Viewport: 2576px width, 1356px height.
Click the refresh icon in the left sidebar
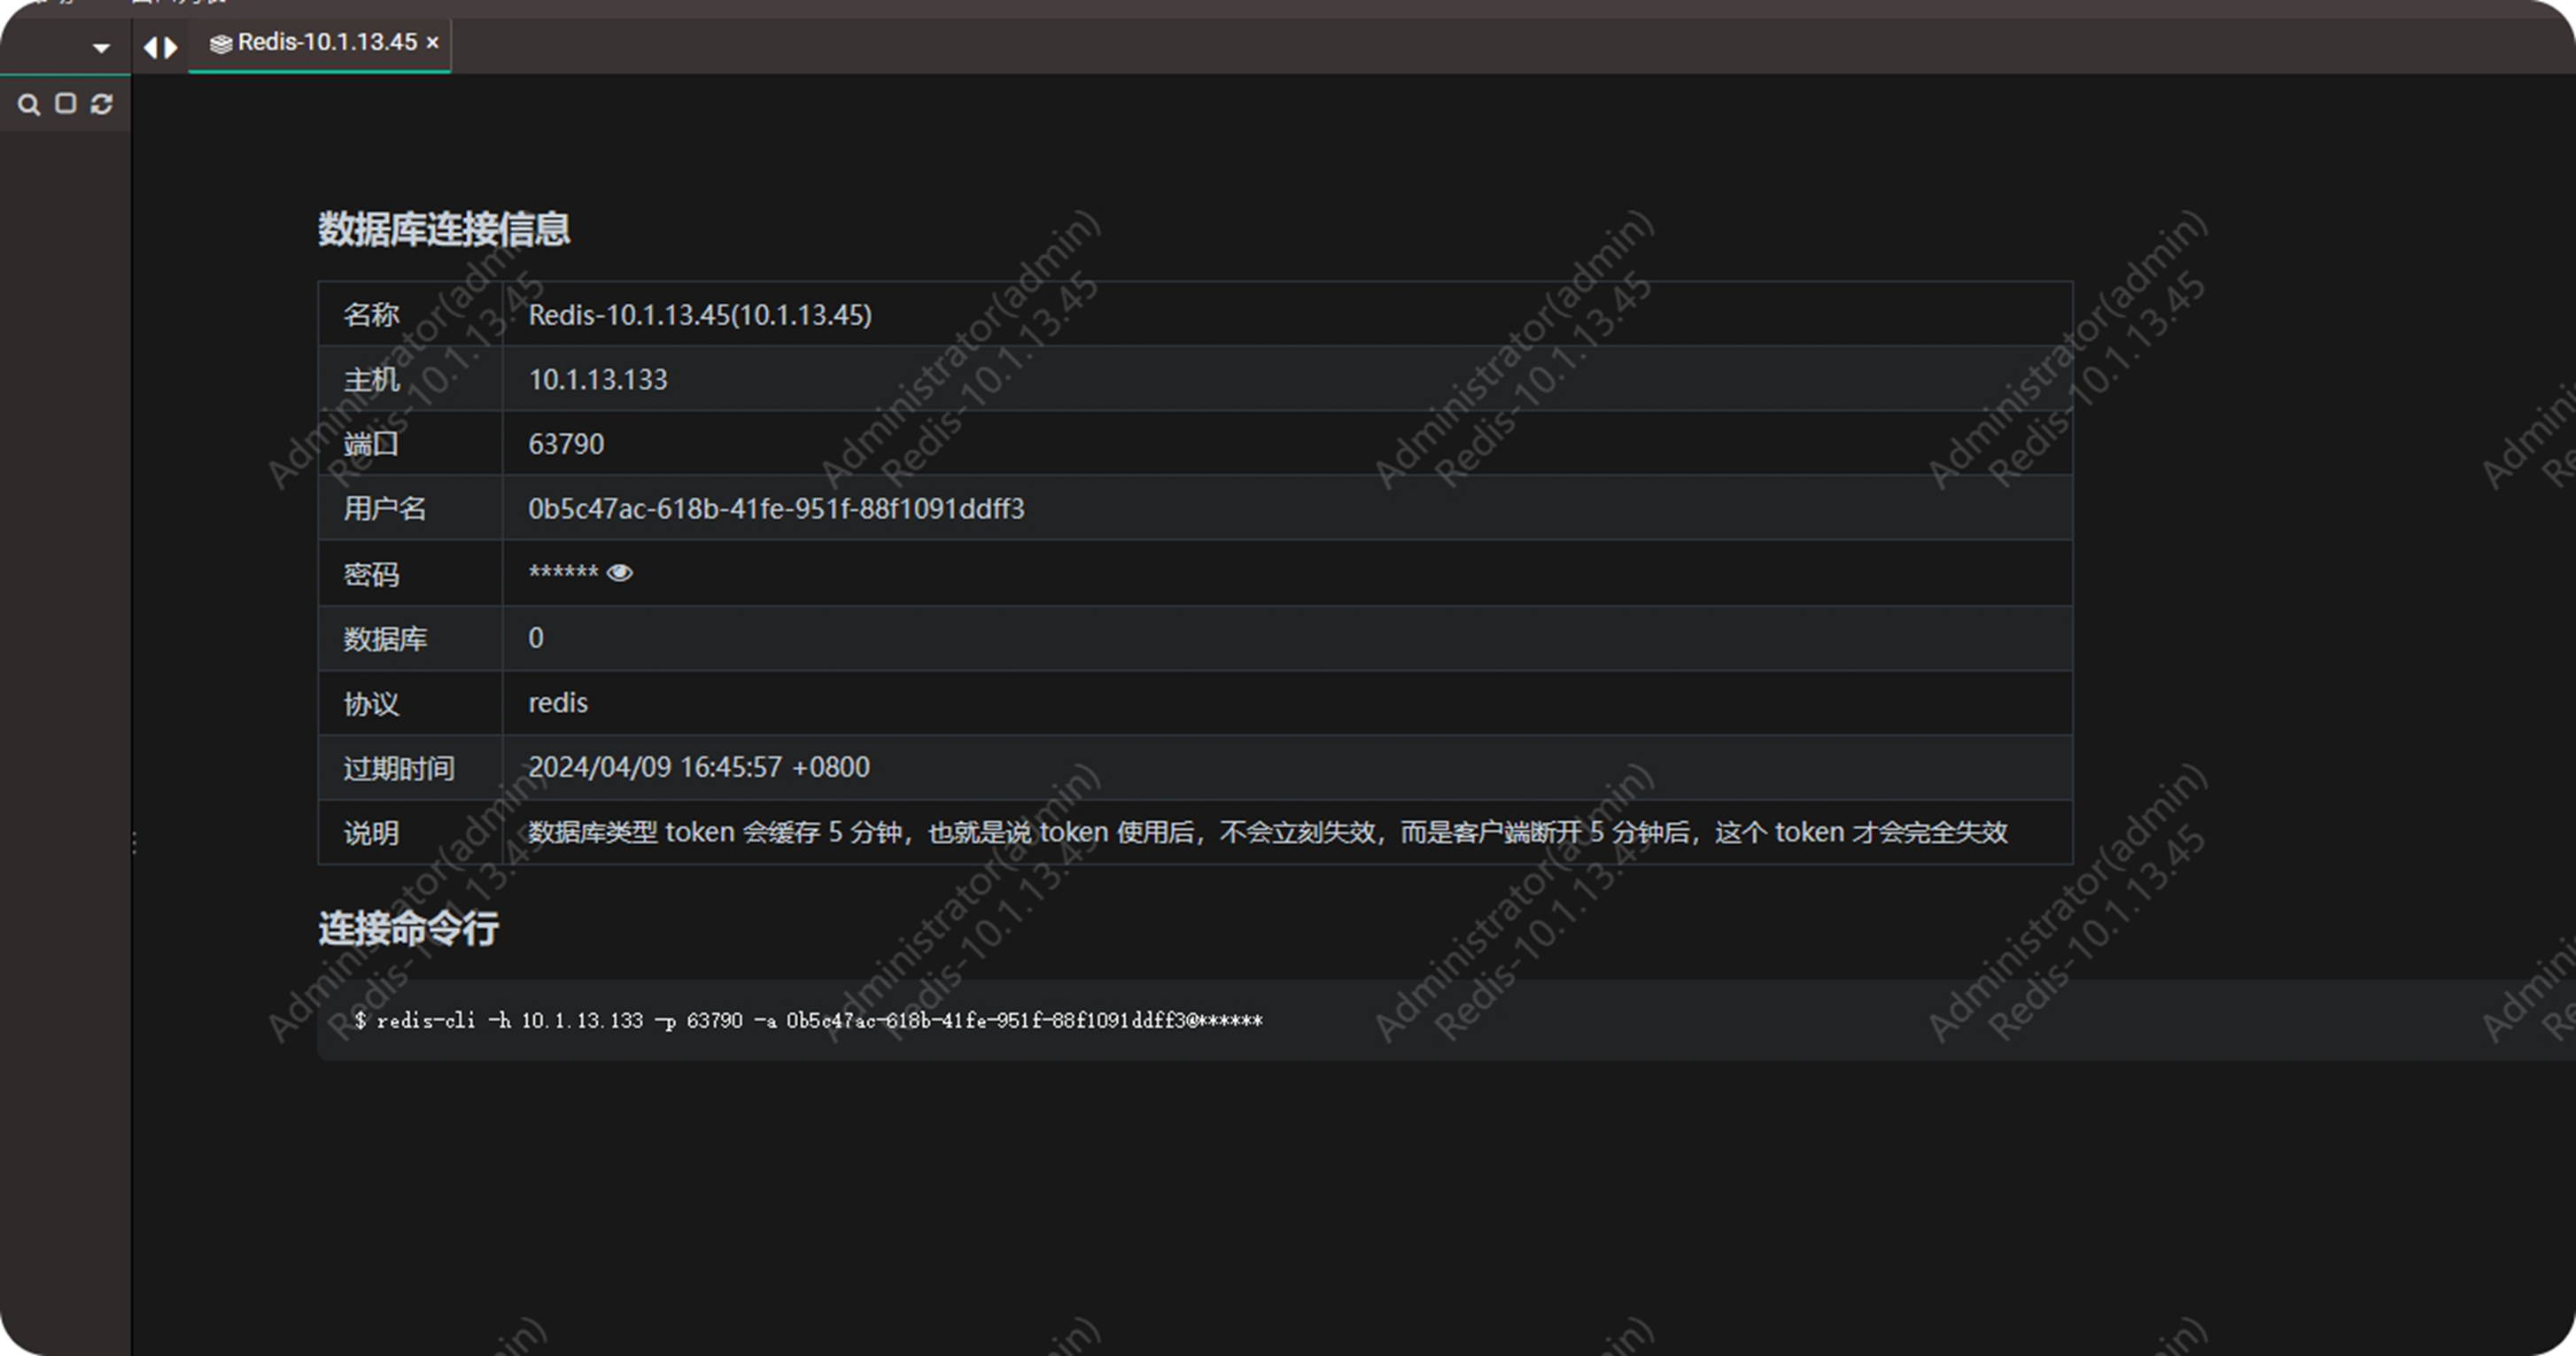pos(101,104)
